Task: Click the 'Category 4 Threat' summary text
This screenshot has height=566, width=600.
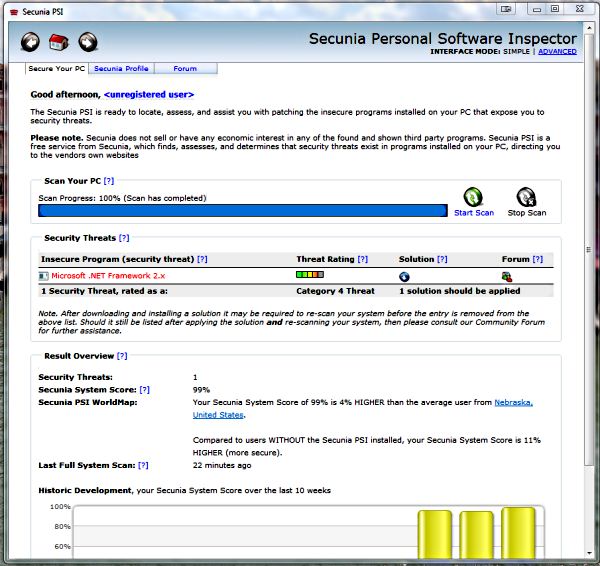Action: tap(335, 291)
